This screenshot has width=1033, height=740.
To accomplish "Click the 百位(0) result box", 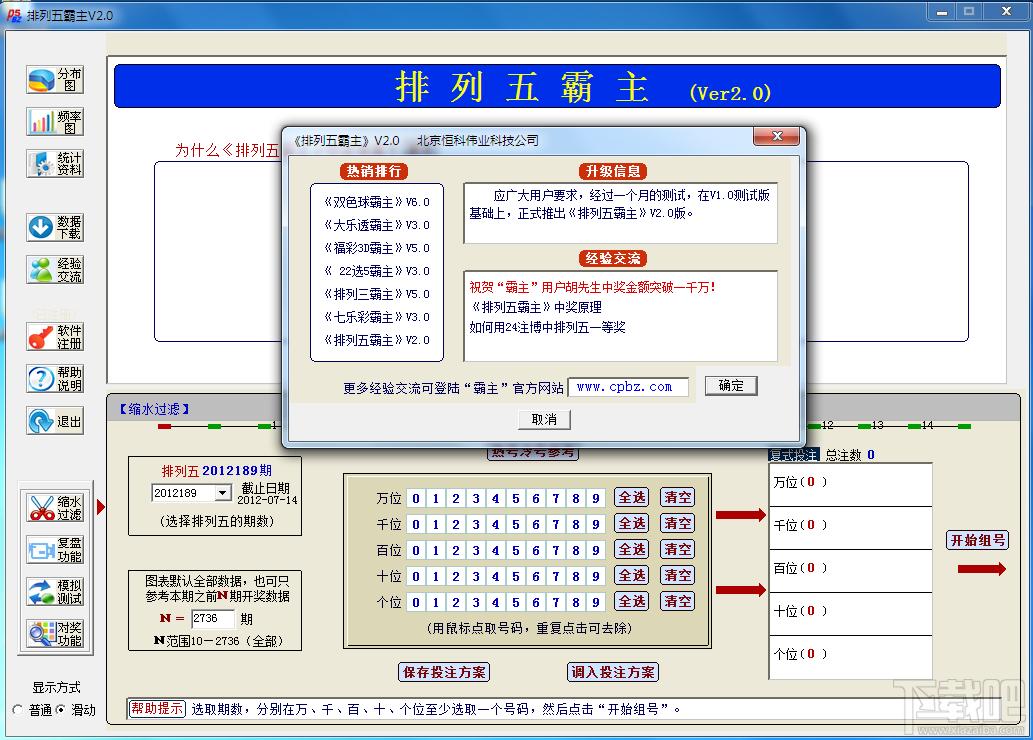I will tap(850, 571).
